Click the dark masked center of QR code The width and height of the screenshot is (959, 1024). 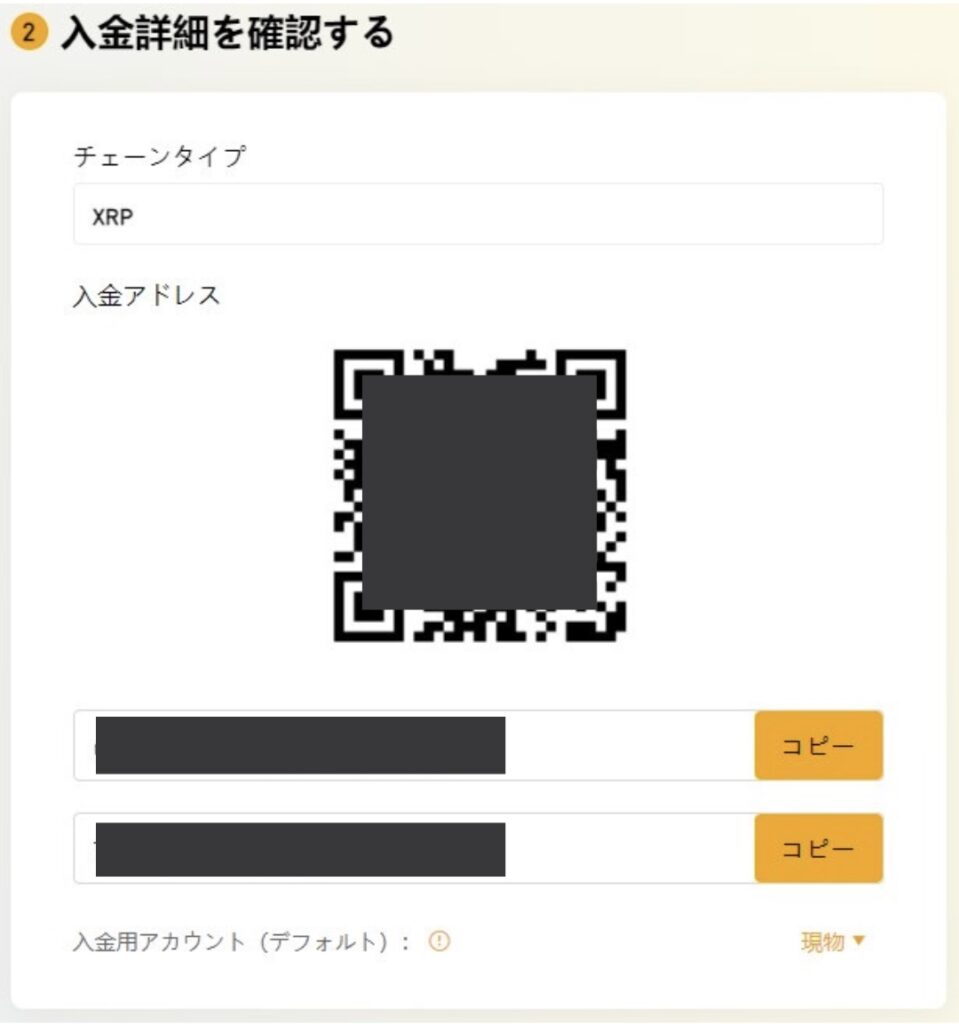click(480, 492)
